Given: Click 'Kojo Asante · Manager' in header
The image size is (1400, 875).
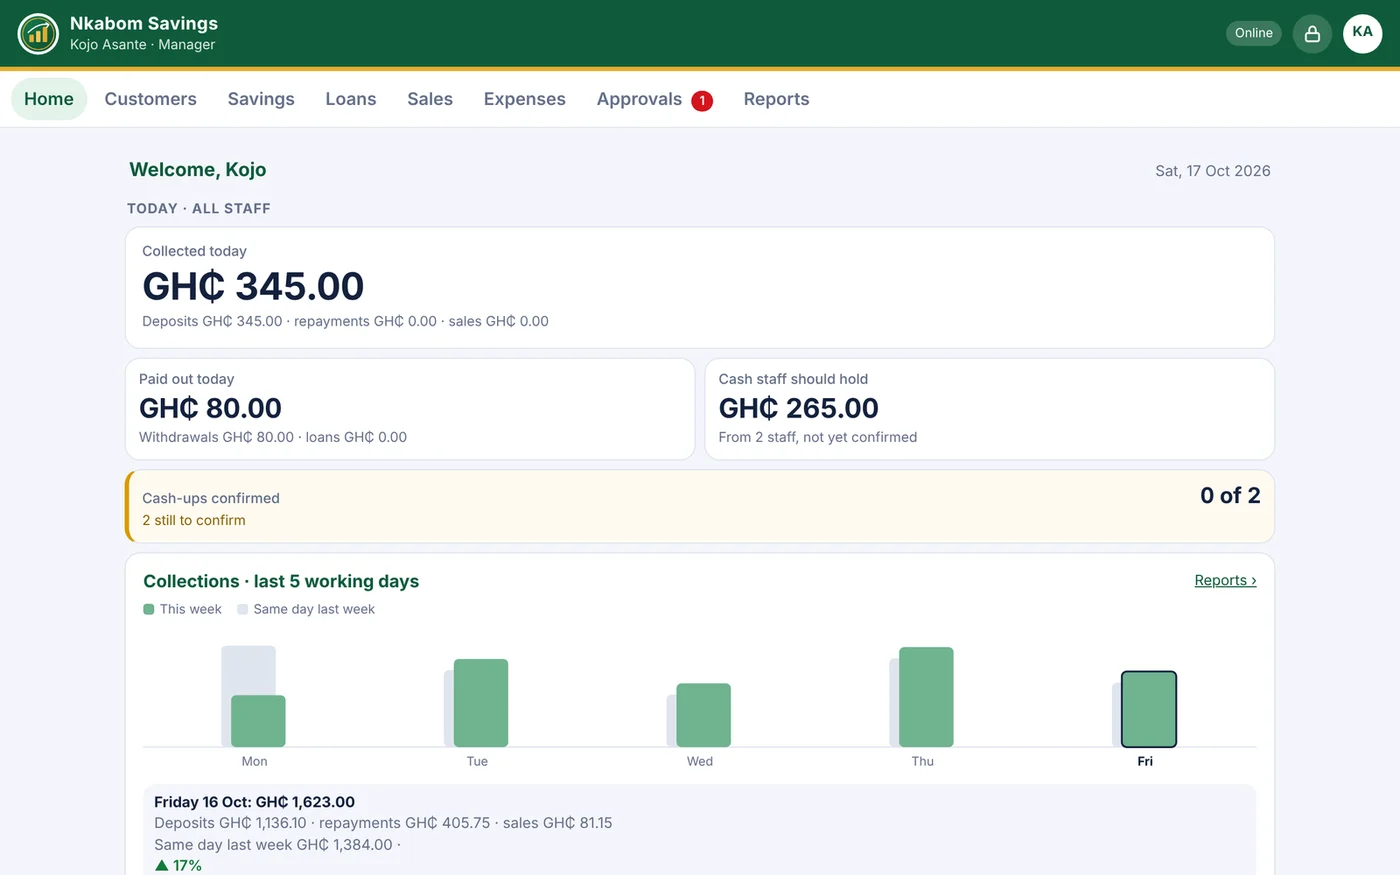Looking at the screenshot, I should click(x=142, y=45).
